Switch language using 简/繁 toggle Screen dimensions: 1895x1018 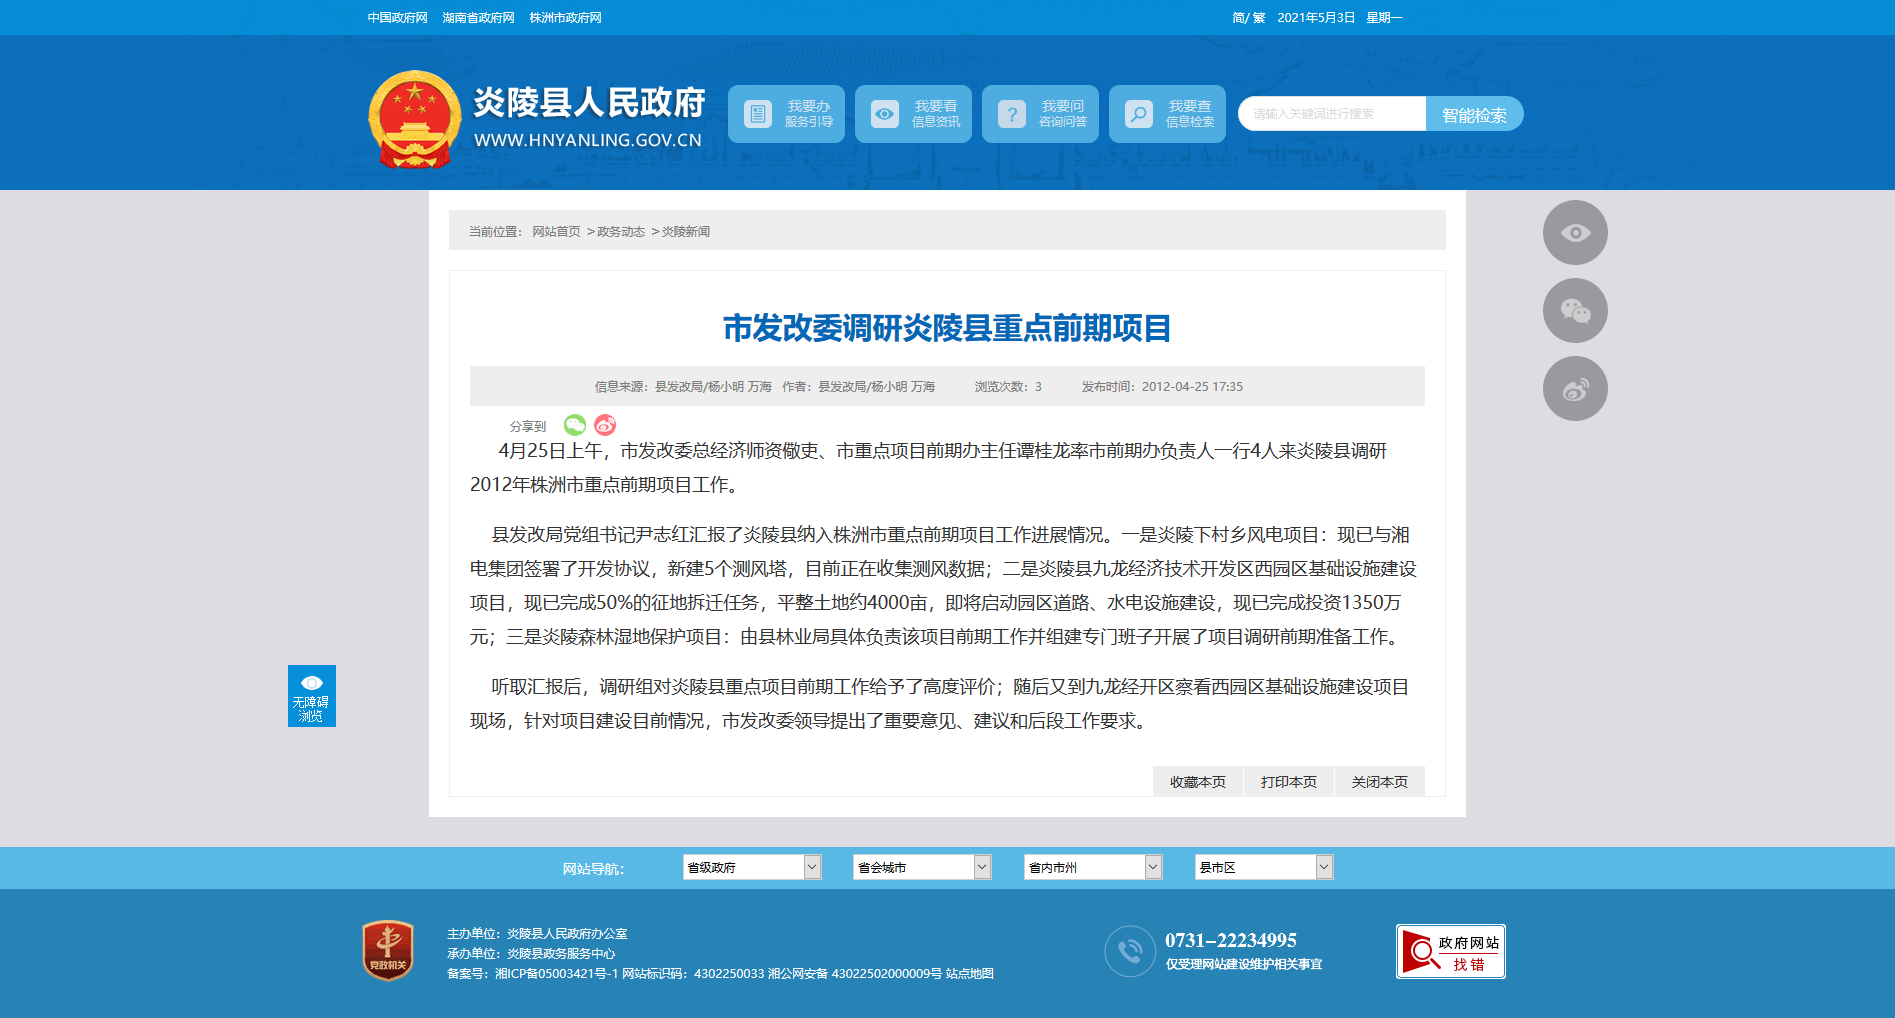1248,18
